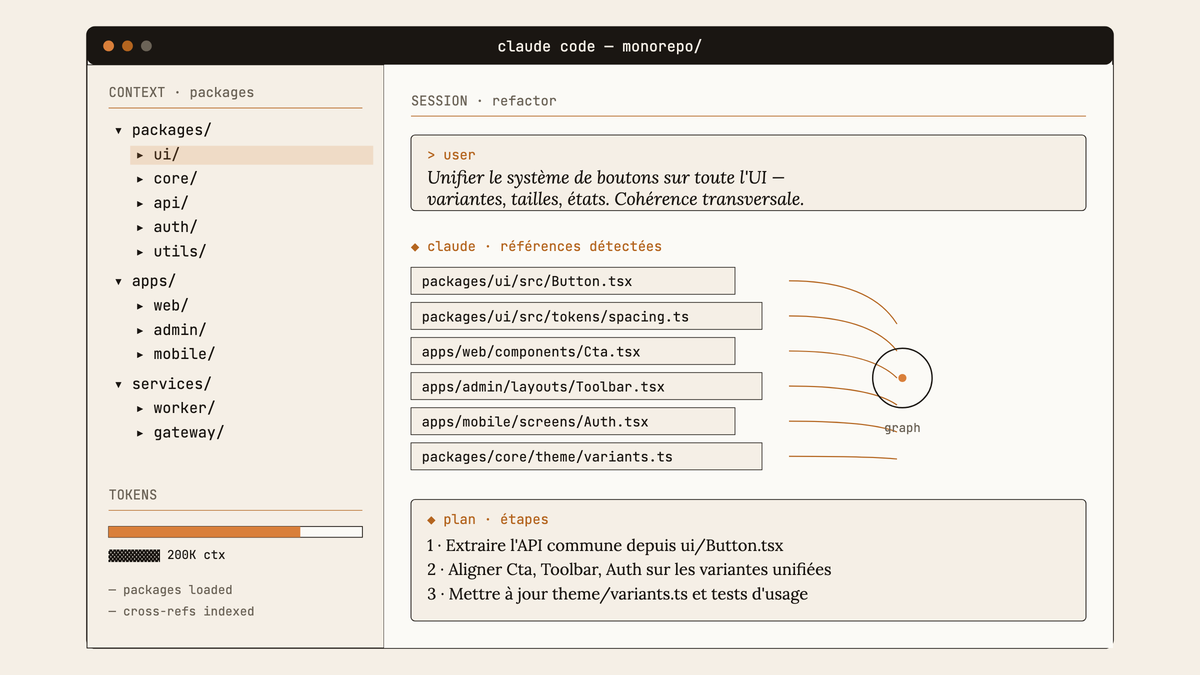The width and height of the screenshot is (1200, 675).
Task: Select the admin/ folder label
Action: pyautogui.click(x=180, y=330)
